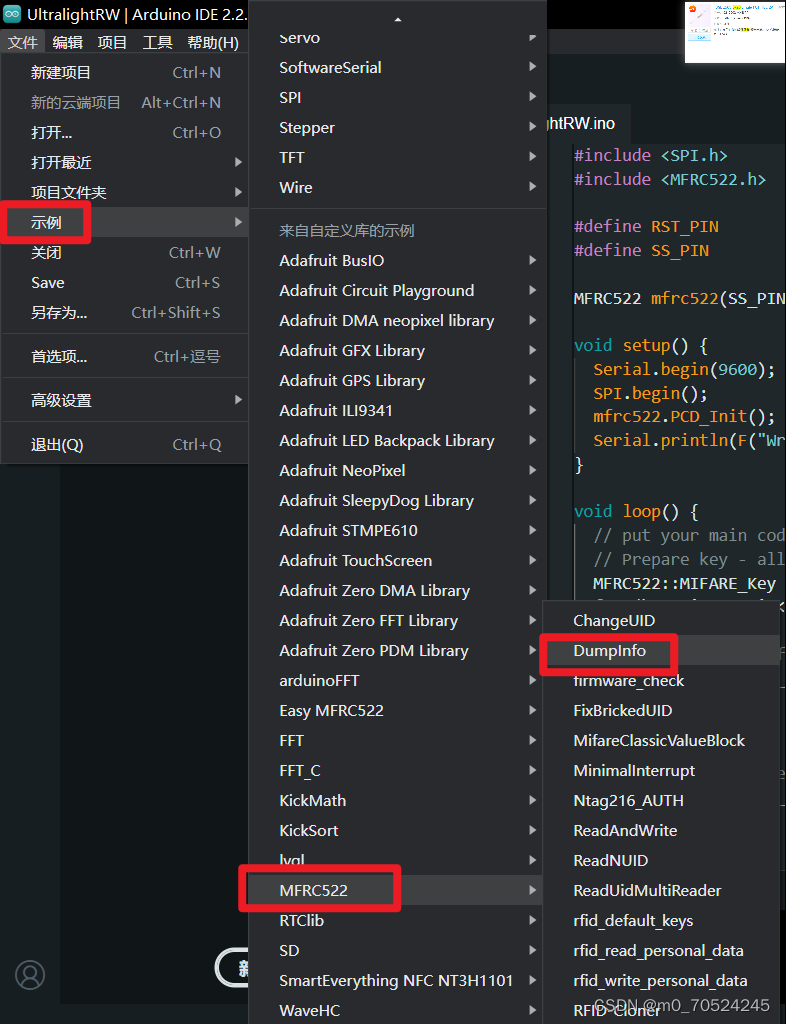Load the ChangeUID example

pyautogui.click(x=663, y=620)
